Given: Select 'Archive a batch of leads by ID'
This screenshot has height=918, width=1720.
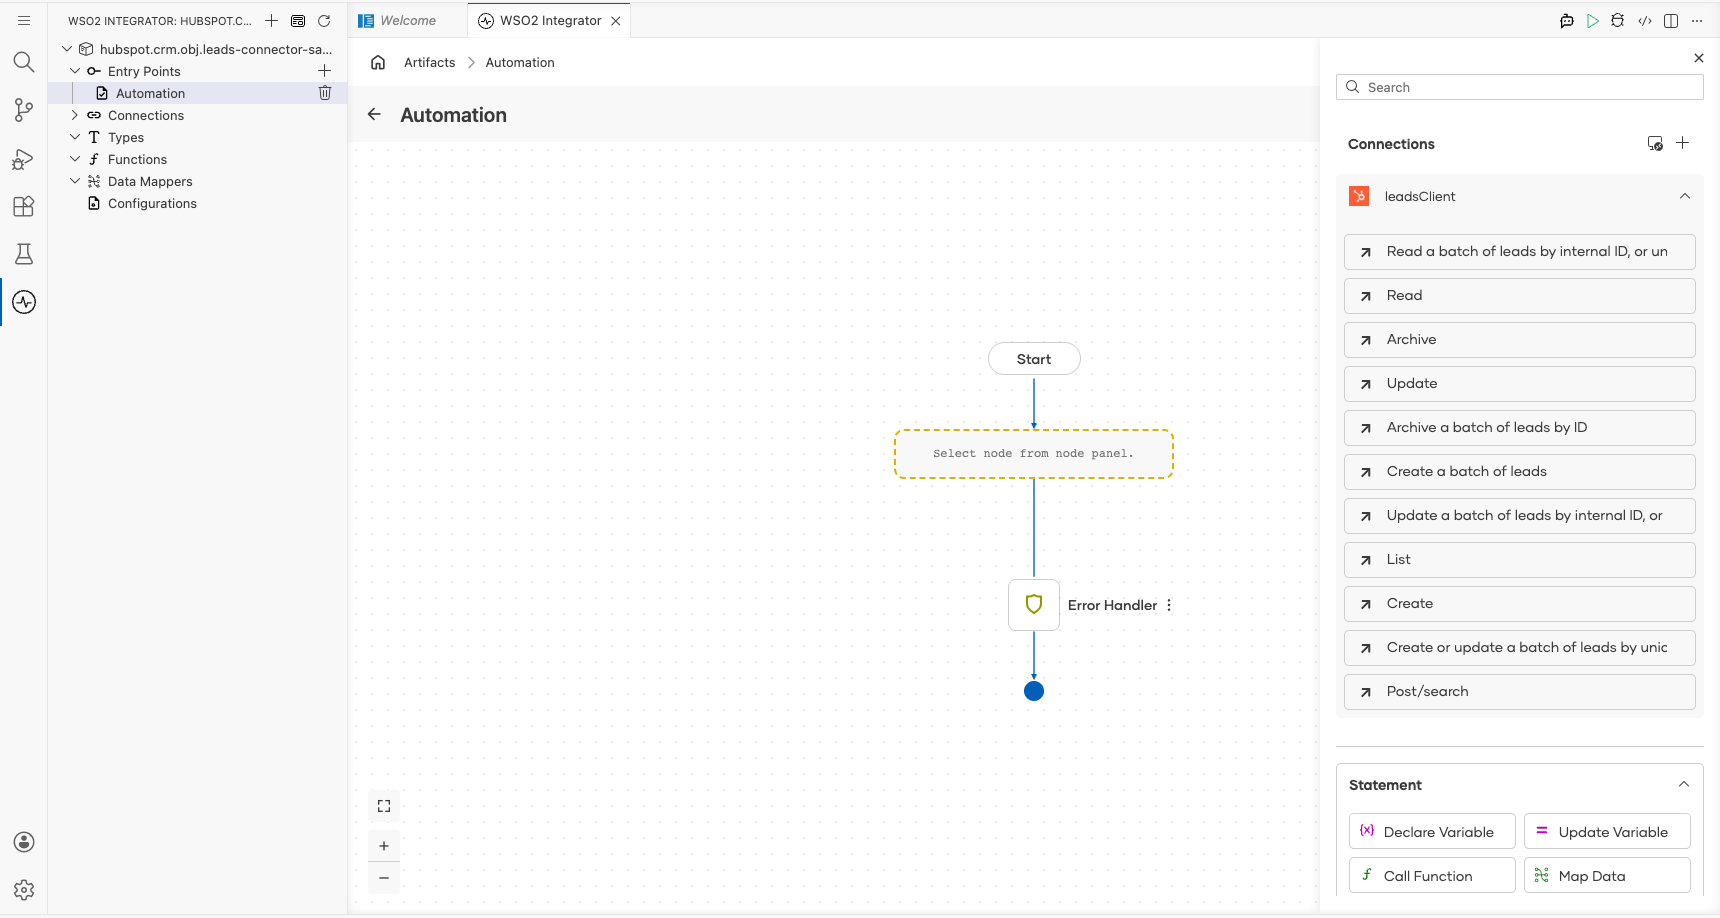Looking at the screenshot, I should pos(1520,427).
